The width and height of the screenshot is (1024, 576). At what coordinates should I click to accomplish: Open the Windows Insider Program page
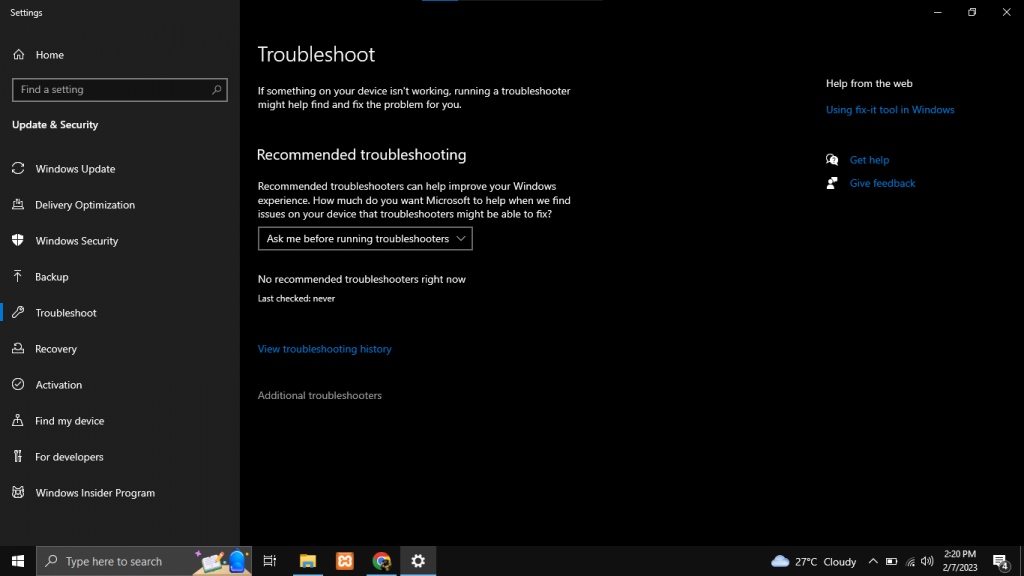[x=95, y=492]
